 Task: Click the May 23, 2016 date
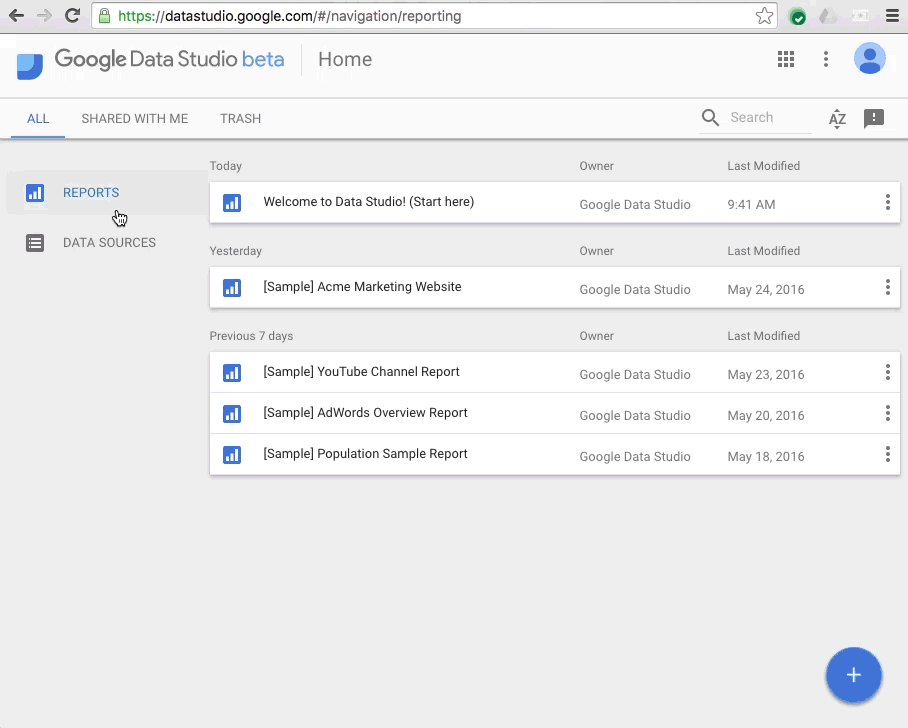point(766,375)
